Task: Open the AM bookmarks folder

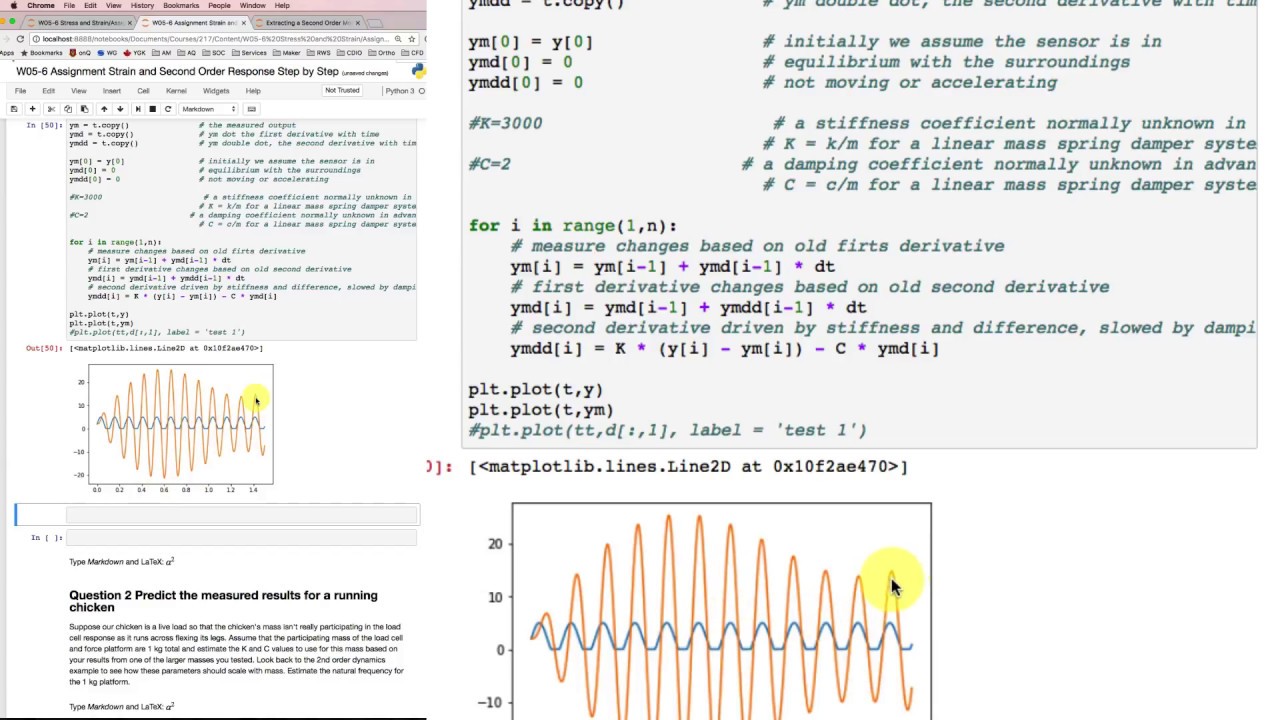Action: point(161,53)
